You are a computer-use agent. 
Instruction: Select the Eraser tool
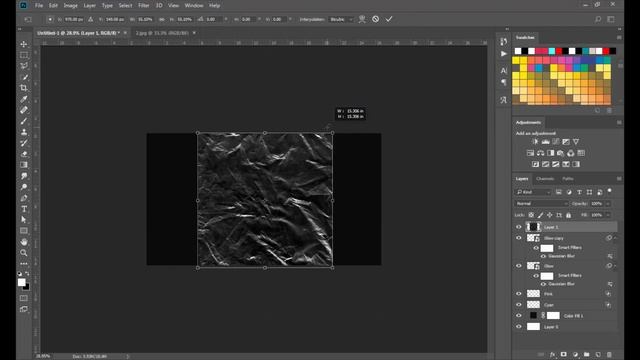pyautogui.click(x=24, y=154)
